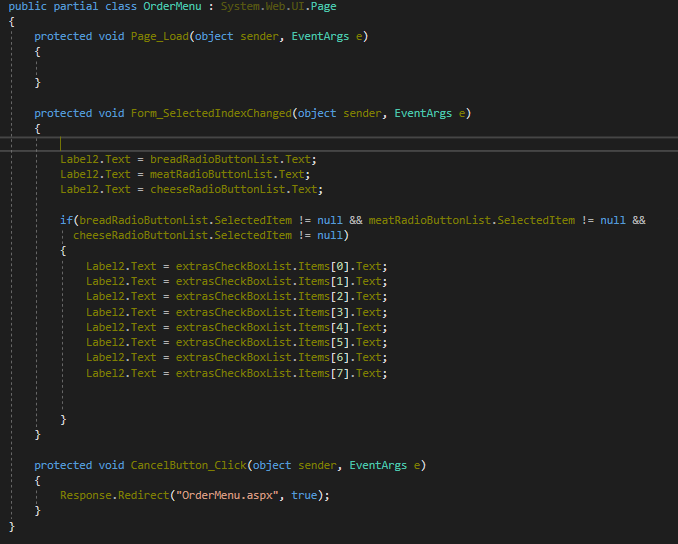678x544 pixels.
Task: Click the true argument in Response.Redirect
Action: 304,495
